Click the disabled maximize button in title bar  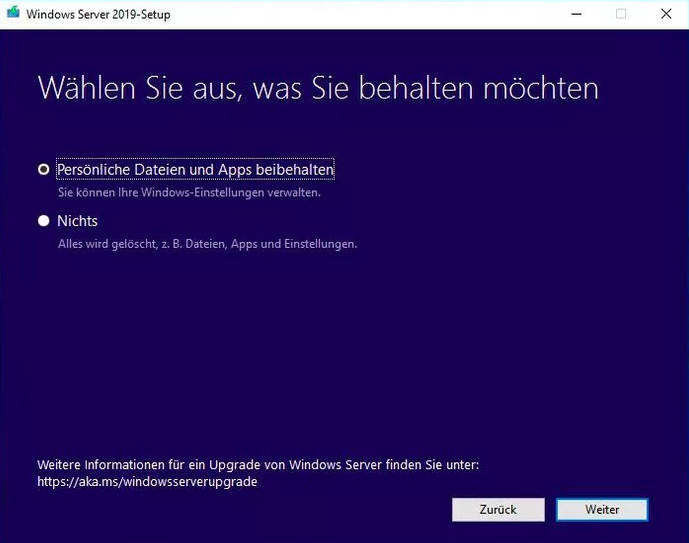621,14
